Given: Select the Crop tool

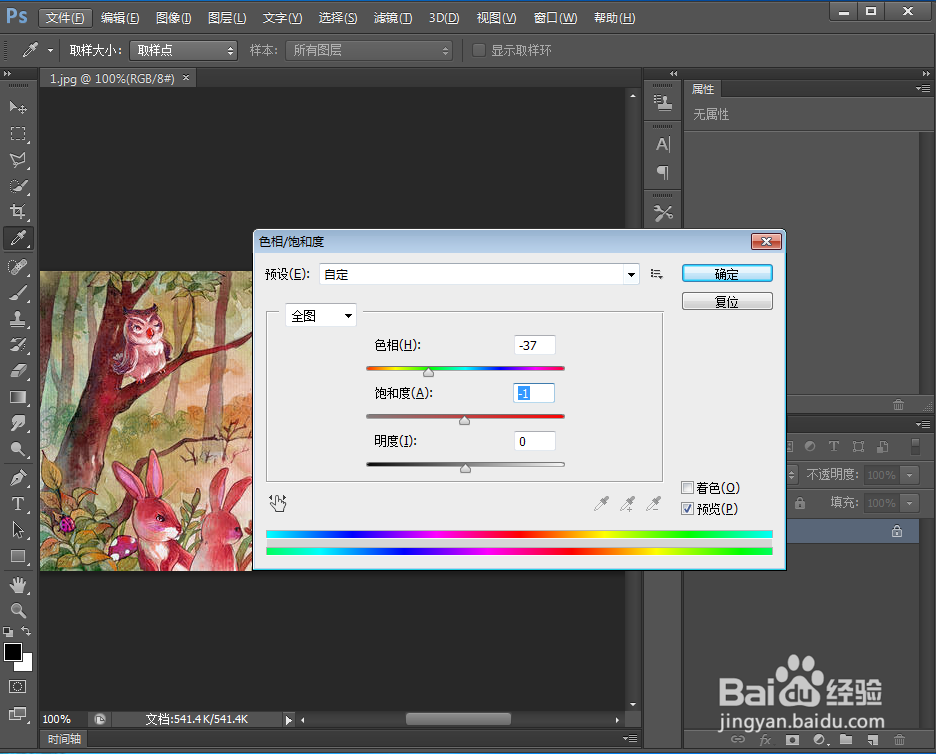Looking at the screenshot, I should click(18, 211).
